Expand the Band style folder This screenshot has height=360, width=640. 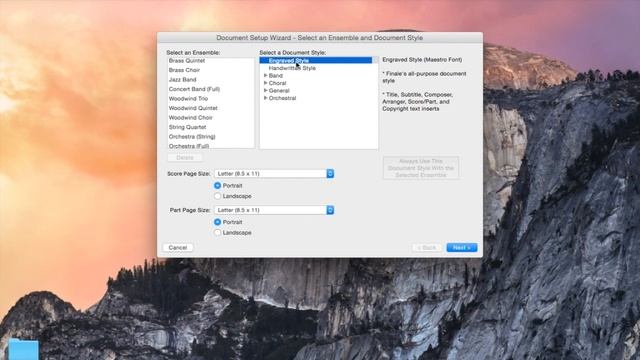(x=265, y=76)
